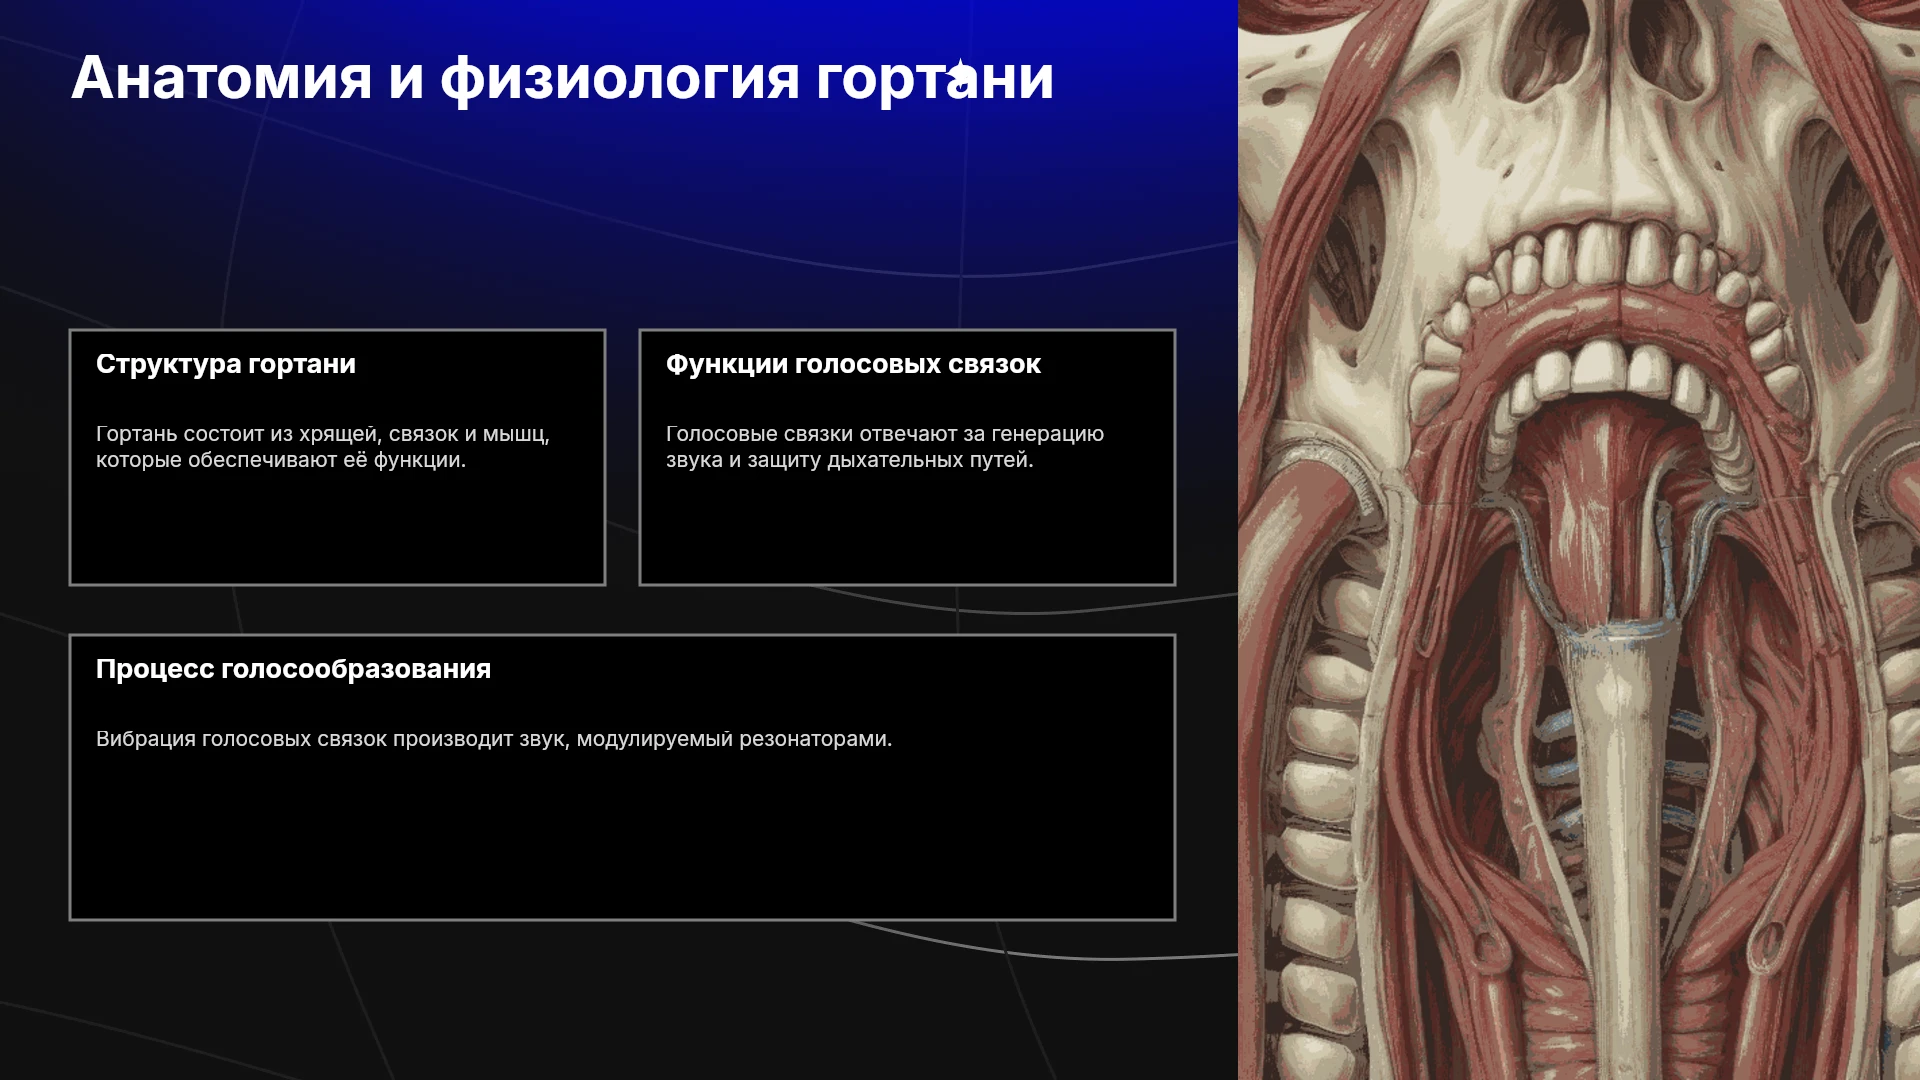Click empty space below 'Структура гортани' card text
Viewport: 1920px width, 1080px height.
[x=337, y=530]
